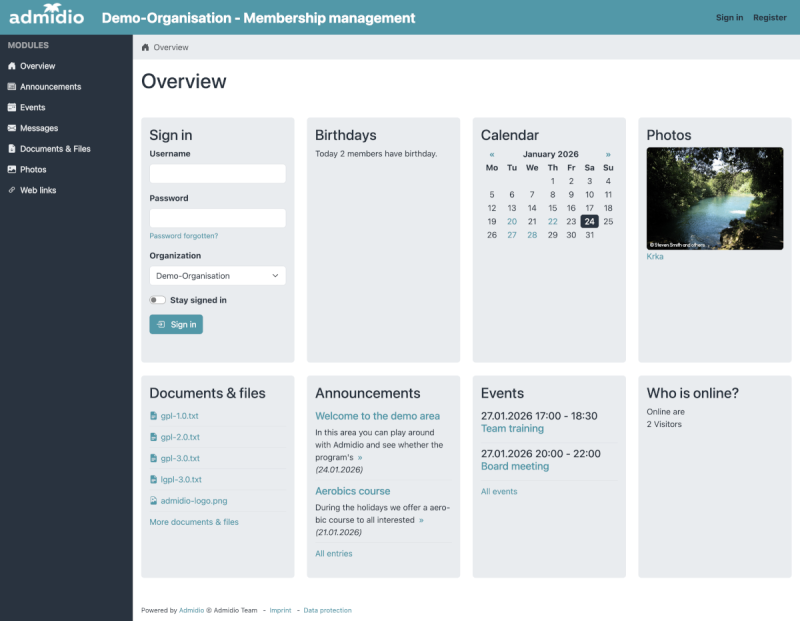Go to previous month with the left chevron
800x621 pixels.
[493, 155]
